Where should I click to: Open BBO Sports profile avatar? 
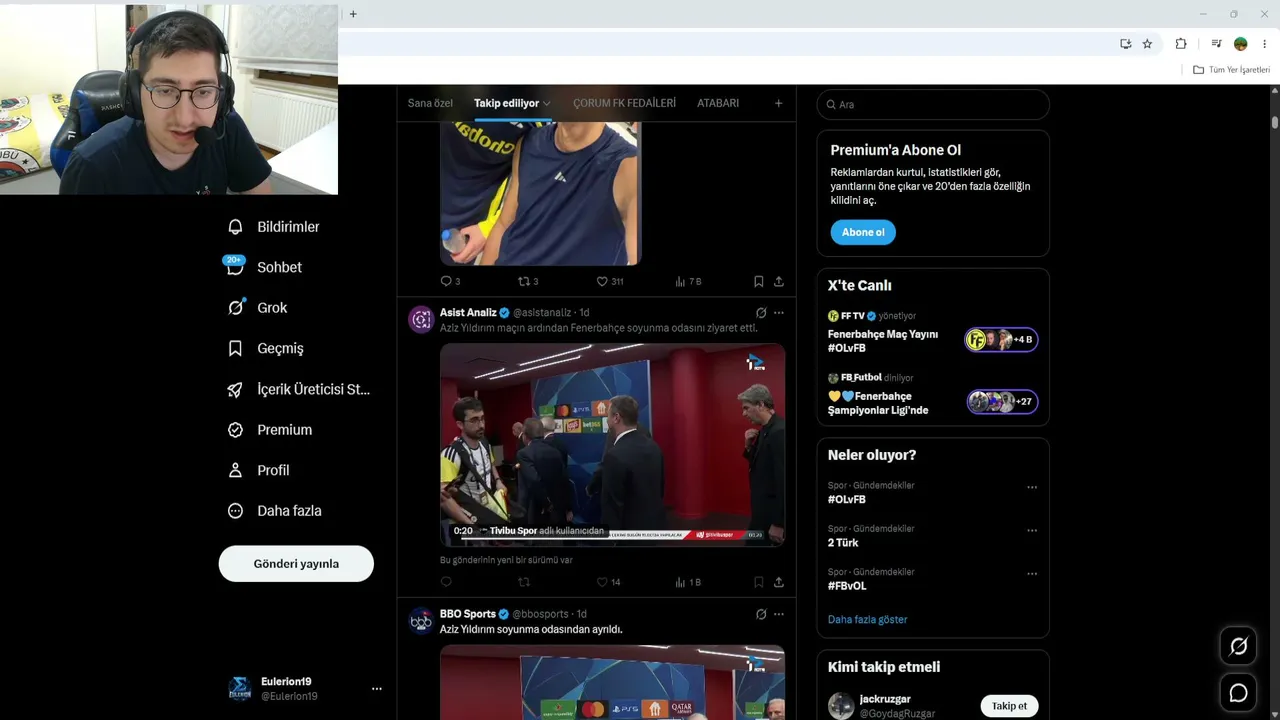tap(421, 620)
